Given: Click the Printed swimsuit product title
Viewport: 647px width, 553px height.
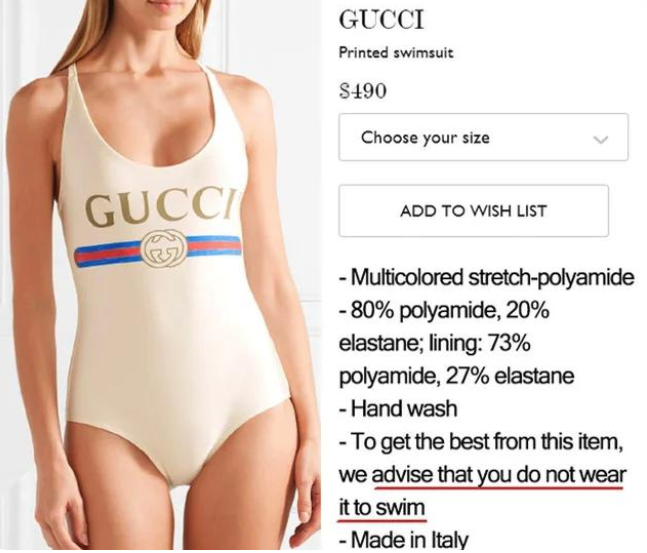Looking at the screenshot, I should point(396,52).
